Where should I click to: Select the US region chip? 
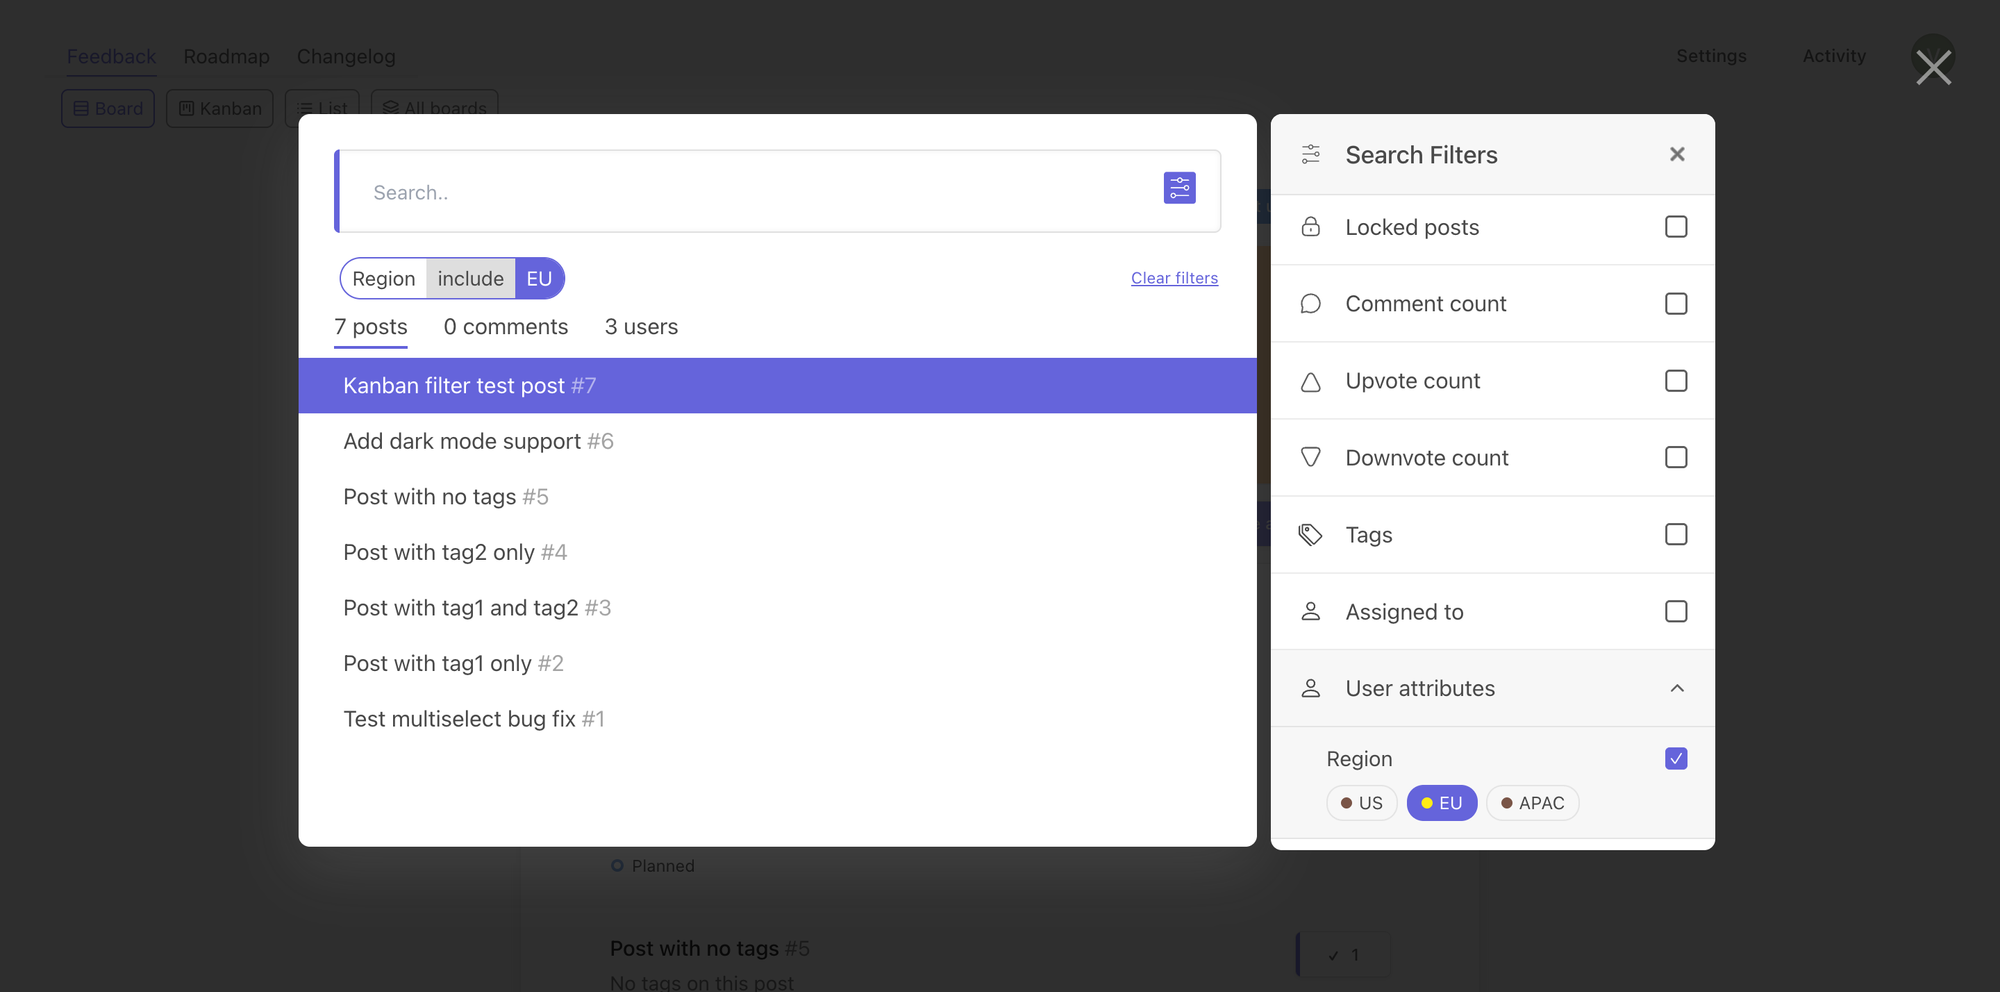point(1361,803)
